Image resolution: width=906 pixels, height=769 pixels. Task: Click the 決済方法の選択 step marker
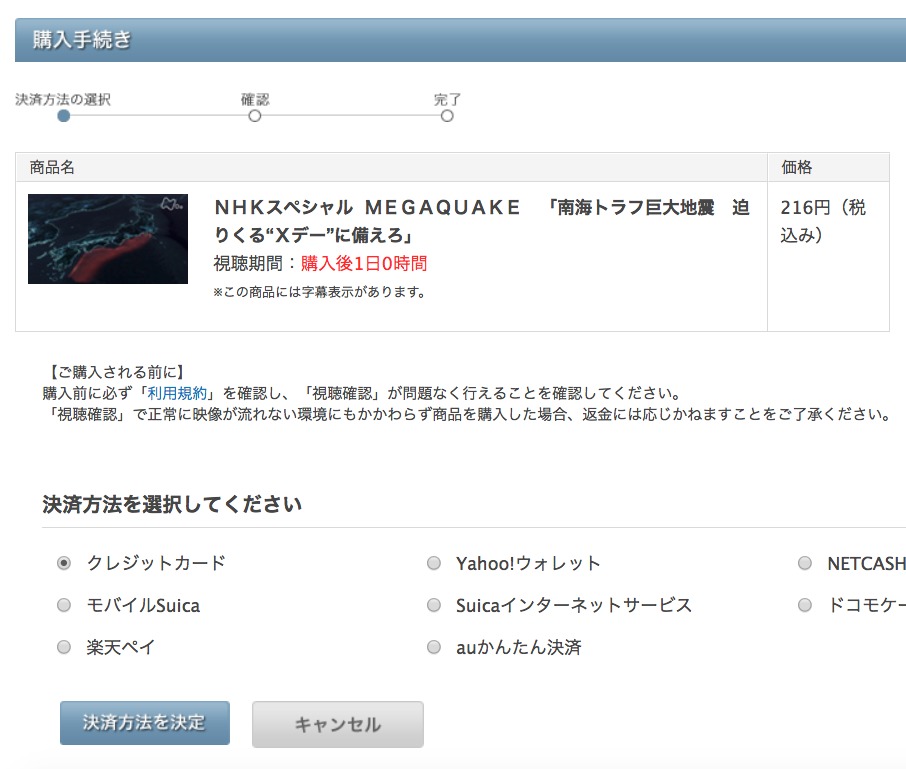point(64,116)
